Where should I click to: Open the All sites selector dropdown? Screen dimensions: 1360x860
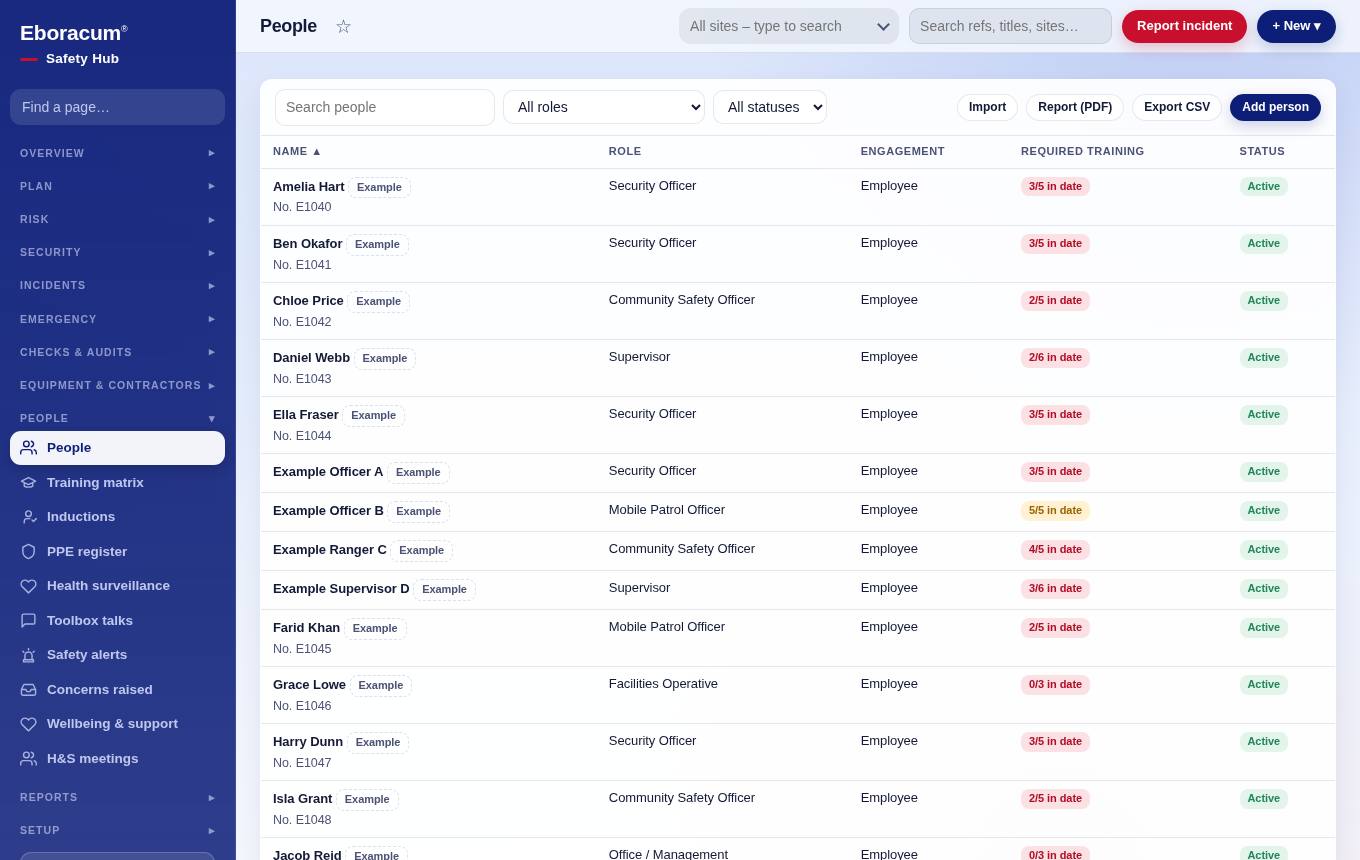point(789,26)
